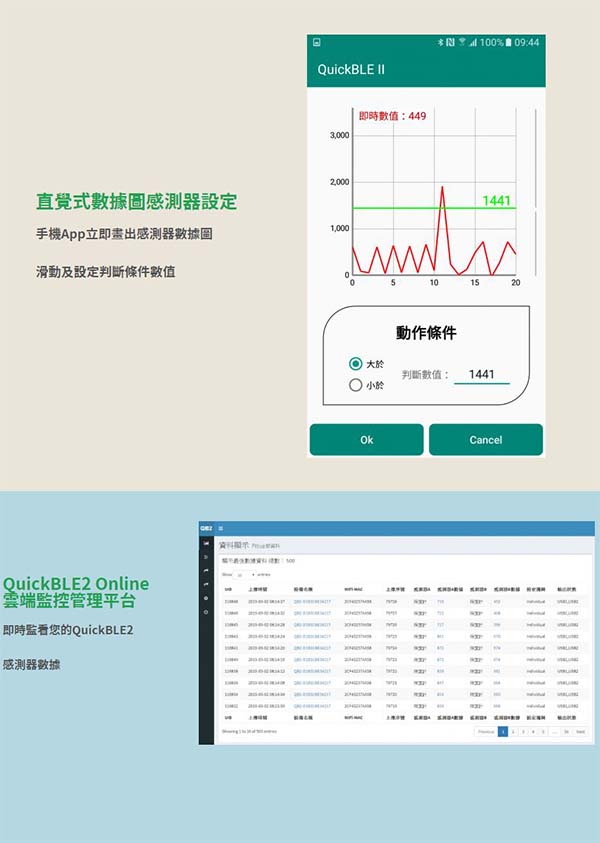Click the topmost icon in dashboard sidebar

pos(206,542)
